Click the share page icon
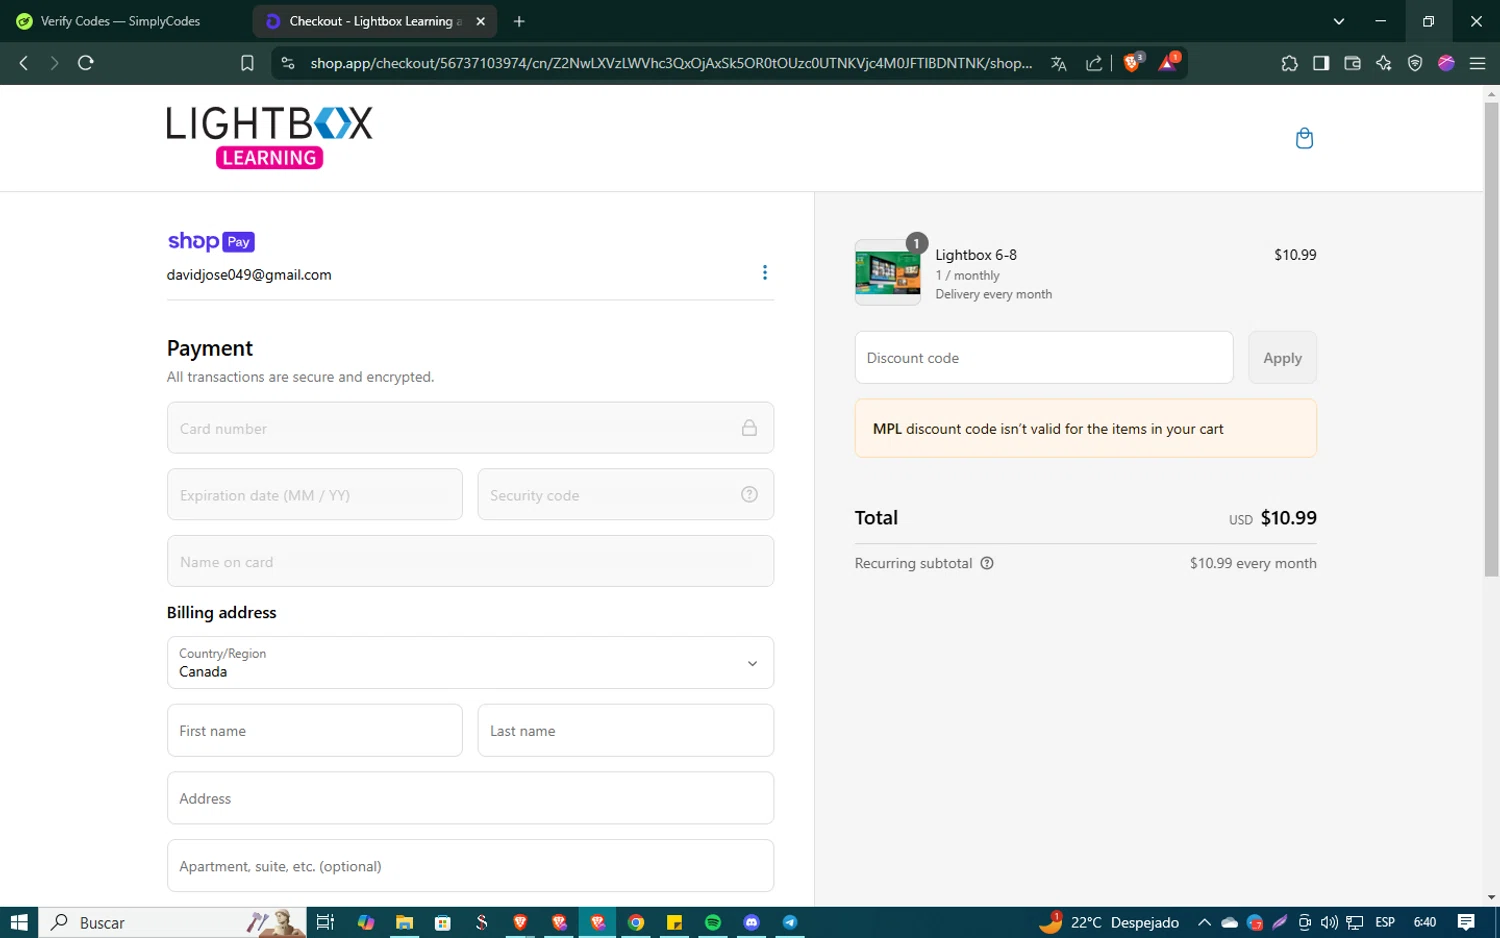The height and width of the screenshot is (938, 1500). pos(1093,63)
